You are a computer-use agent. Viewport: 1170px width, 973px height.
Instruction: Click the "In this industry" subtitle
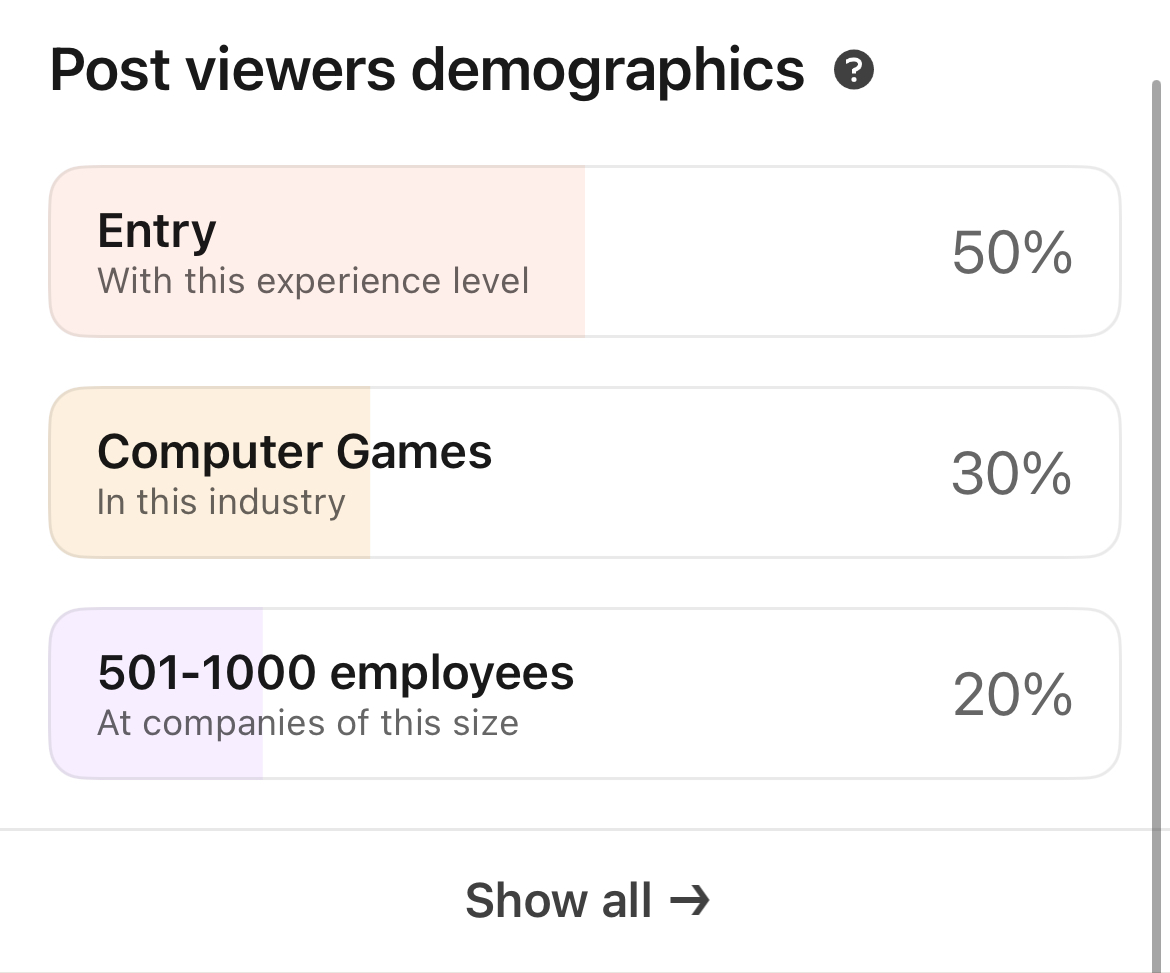[221, 502]
